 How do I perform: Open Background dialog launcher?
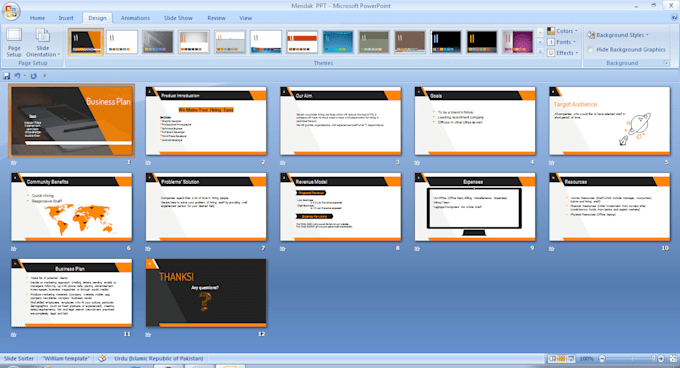coord(666,63)
